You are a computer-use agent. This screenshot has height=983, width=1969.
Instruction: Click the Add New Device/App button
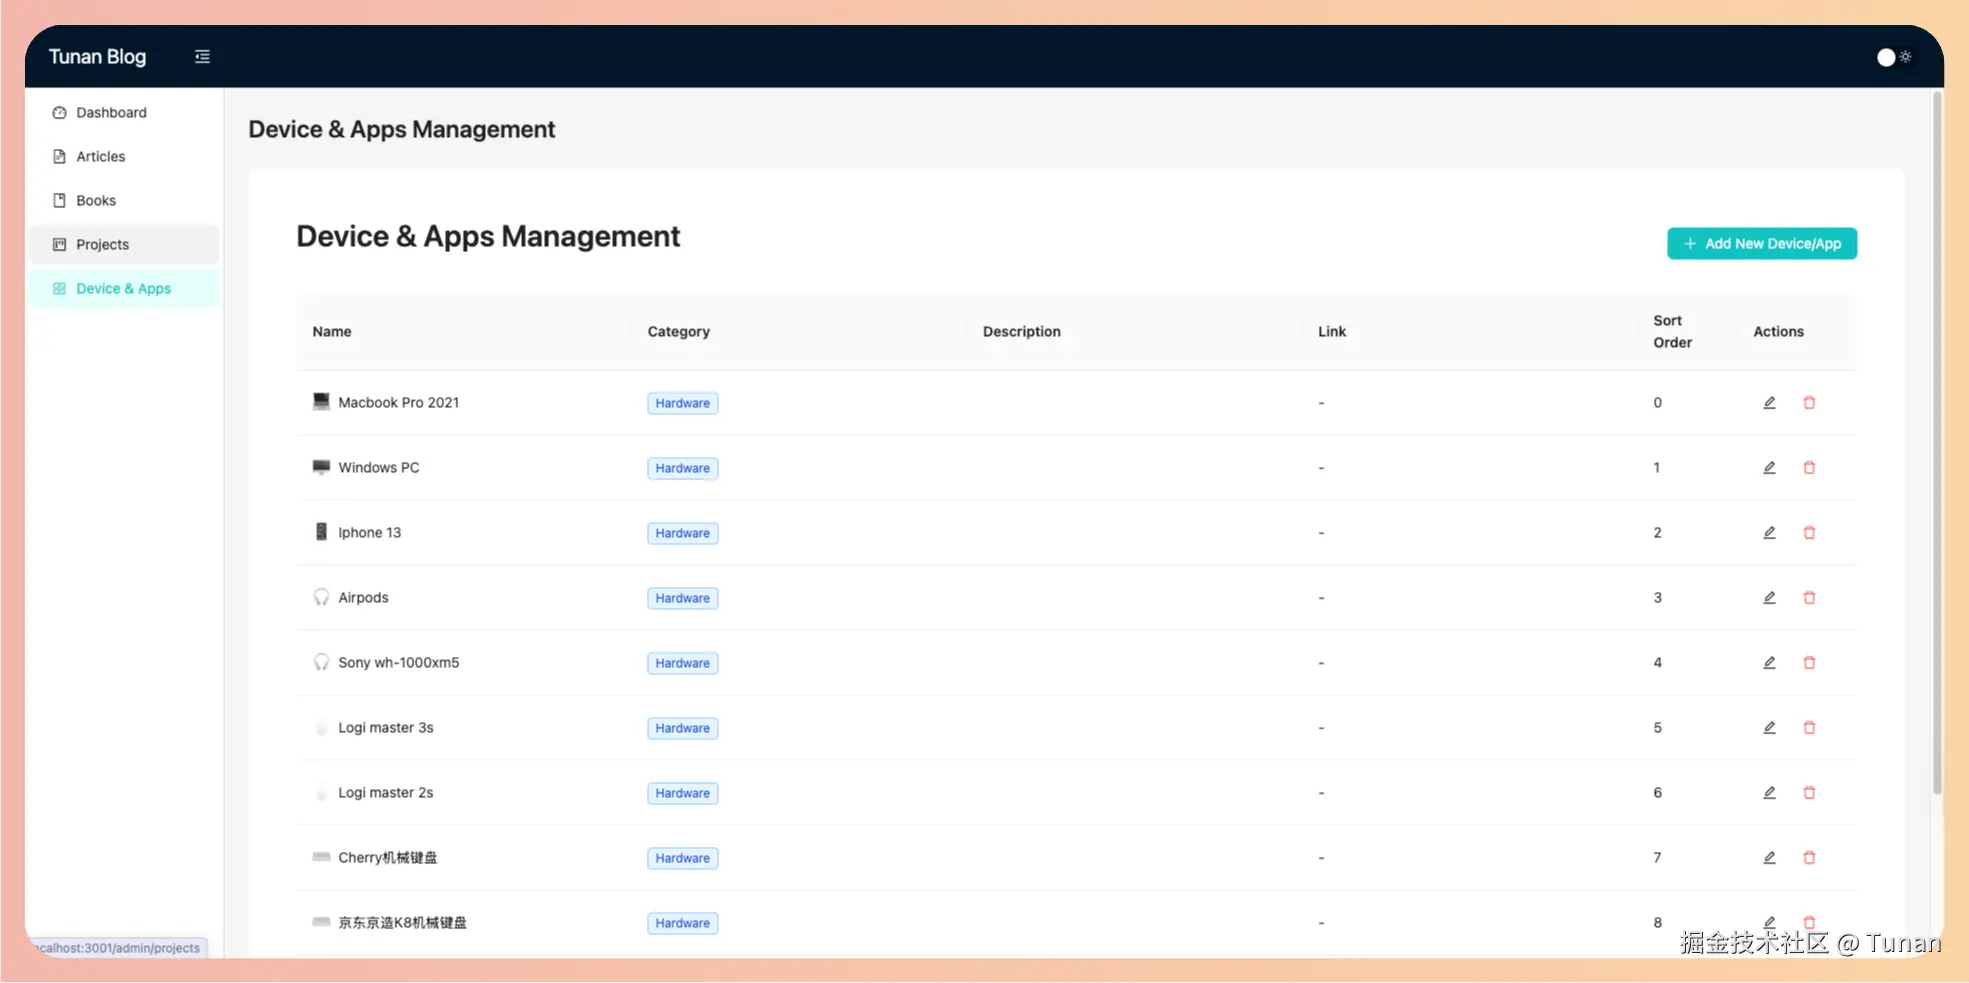tap(1762, 244)
